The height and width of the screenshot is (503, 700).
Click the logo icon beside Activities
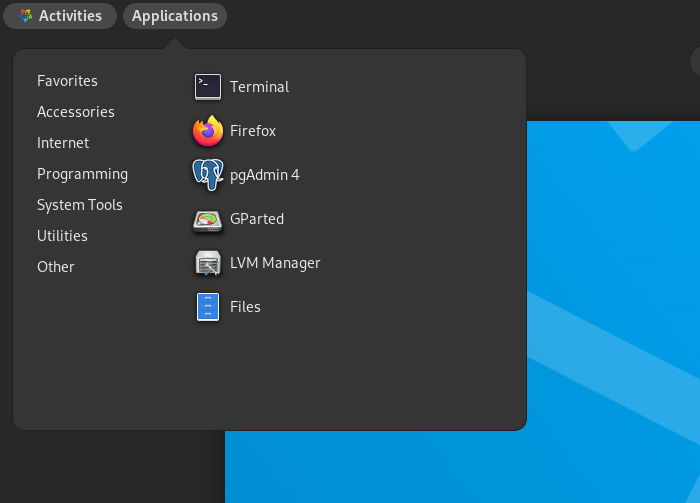pos(25,16)
